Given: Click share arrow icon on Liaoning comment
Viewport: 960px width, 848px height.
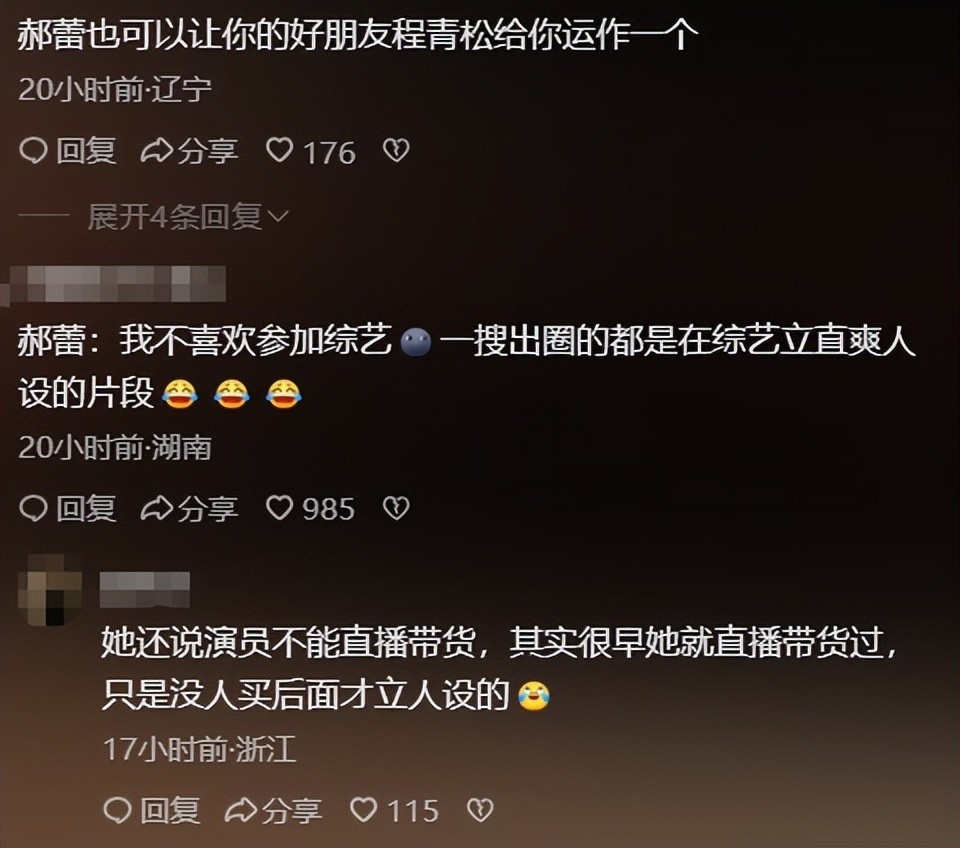Looking at the screenshot, I should 156,151.
